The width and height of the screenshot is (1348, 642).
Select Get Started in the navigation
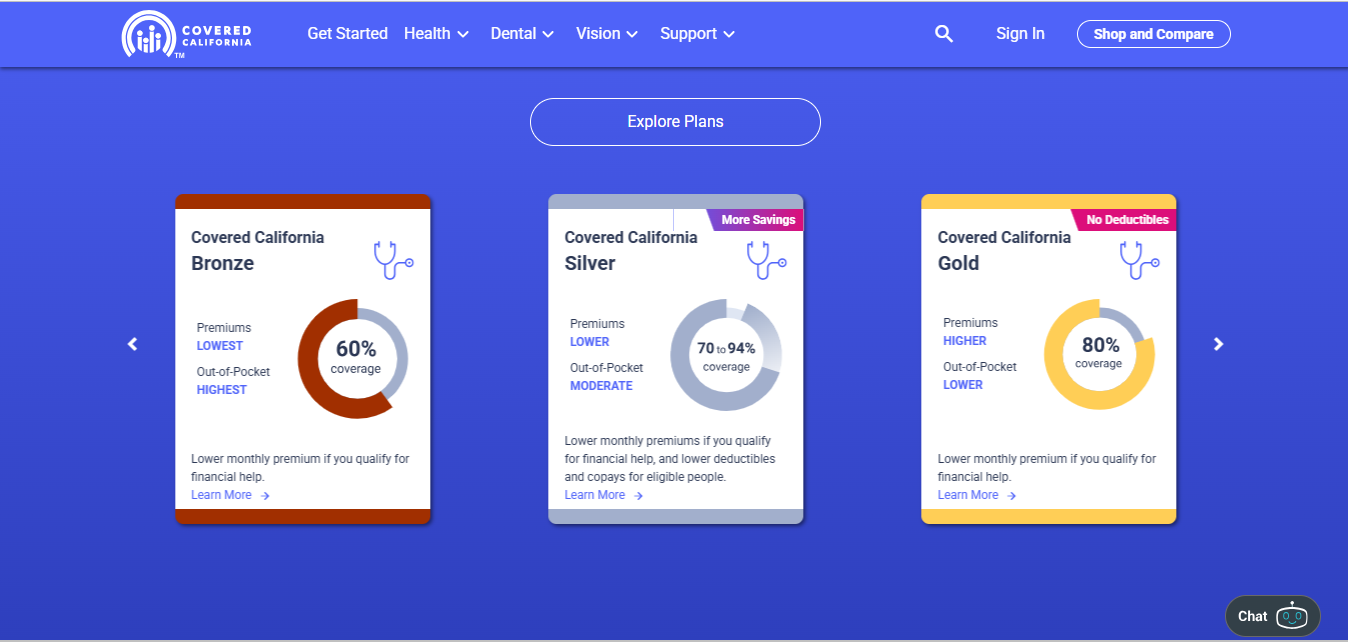[347, 34]
